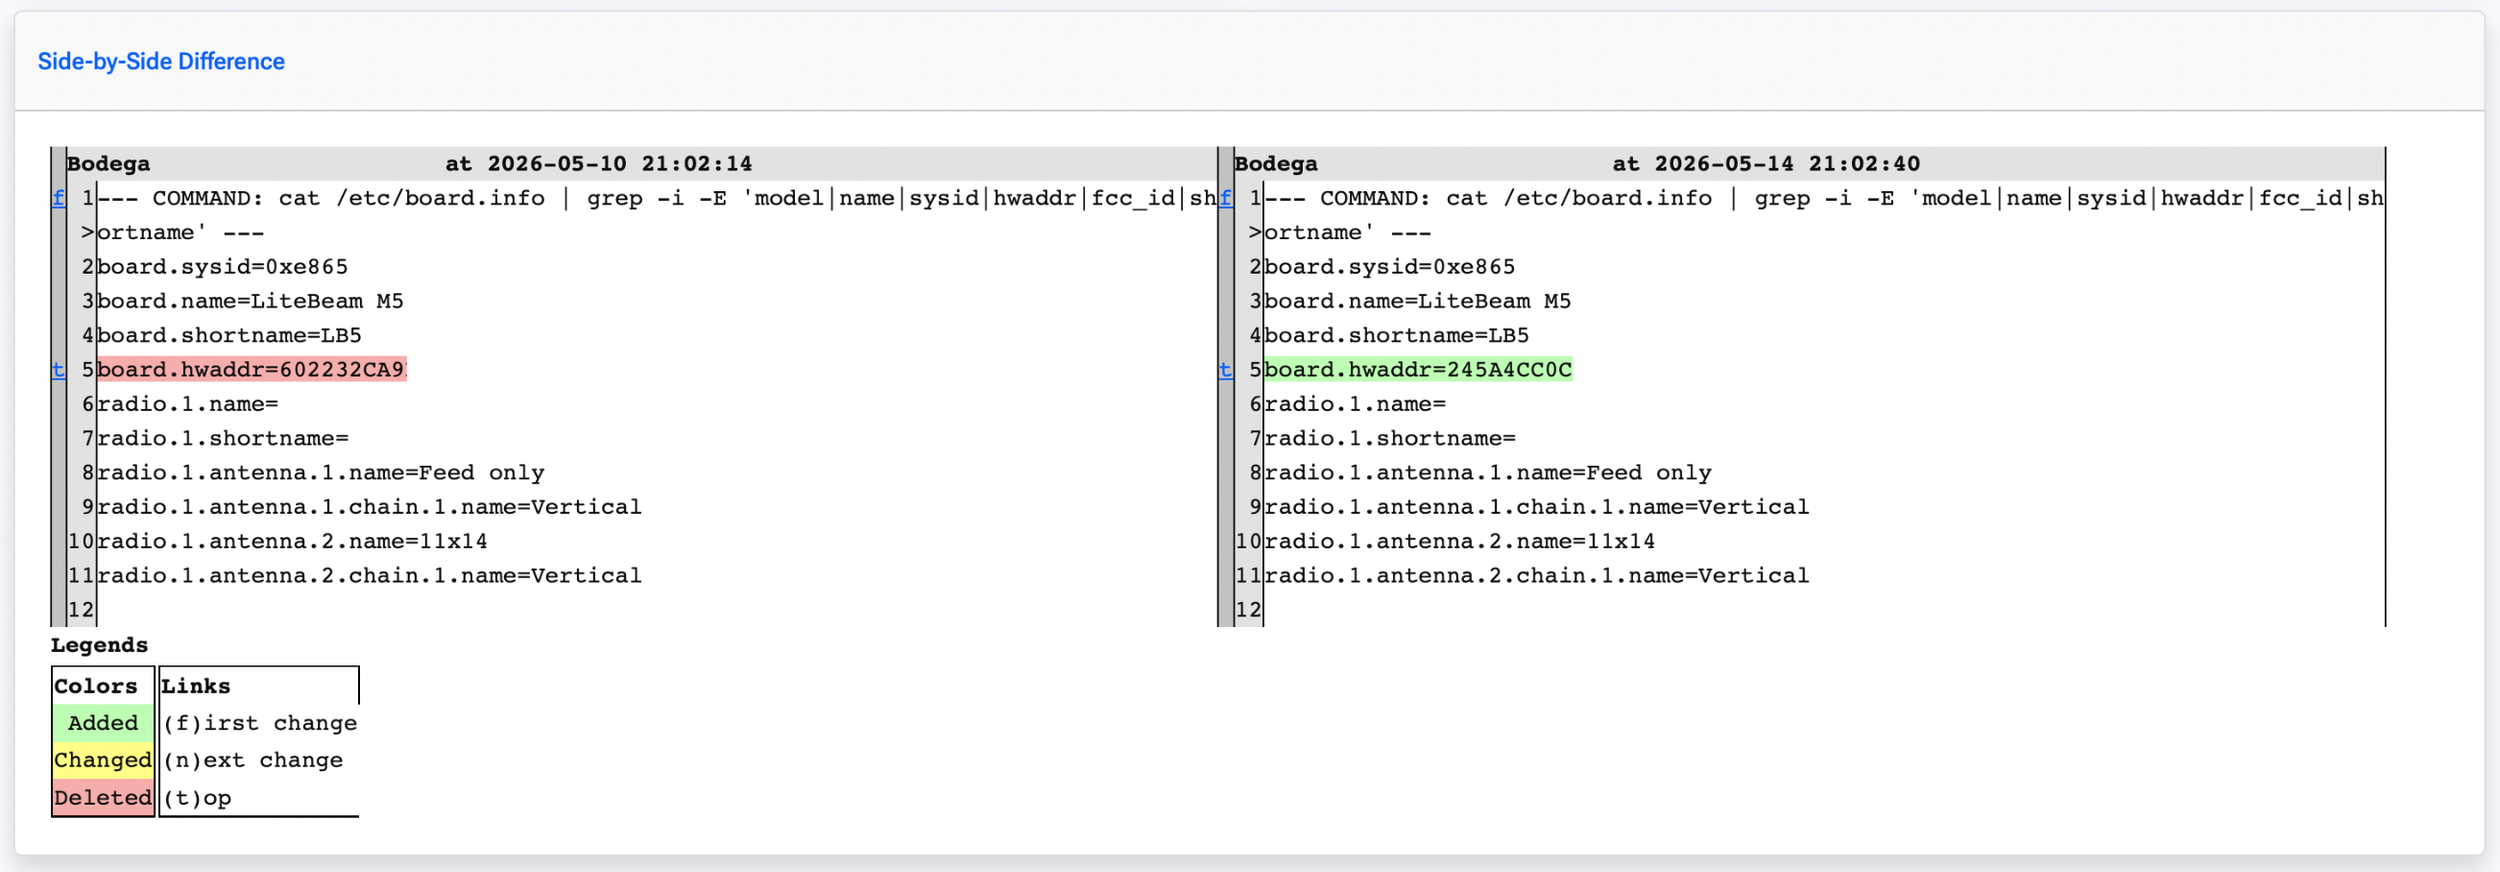
Task: Click the wrapped "ortname' ---" line in left pane
Action: click(181, 233)
